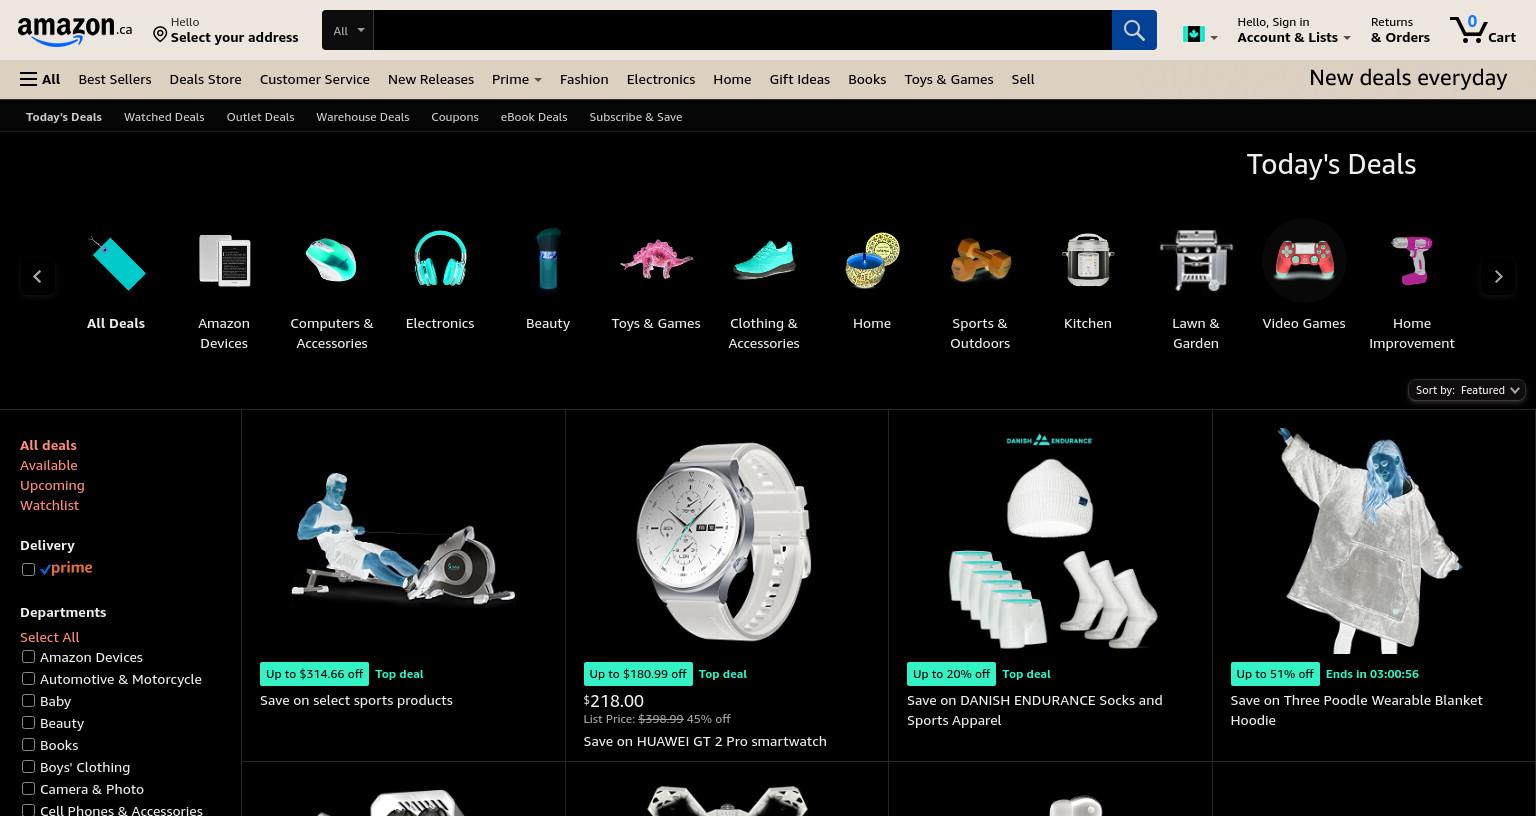Select Lawn & Garden grill icon
This screenshot has width=1536, height=816.
[1196, 260]
